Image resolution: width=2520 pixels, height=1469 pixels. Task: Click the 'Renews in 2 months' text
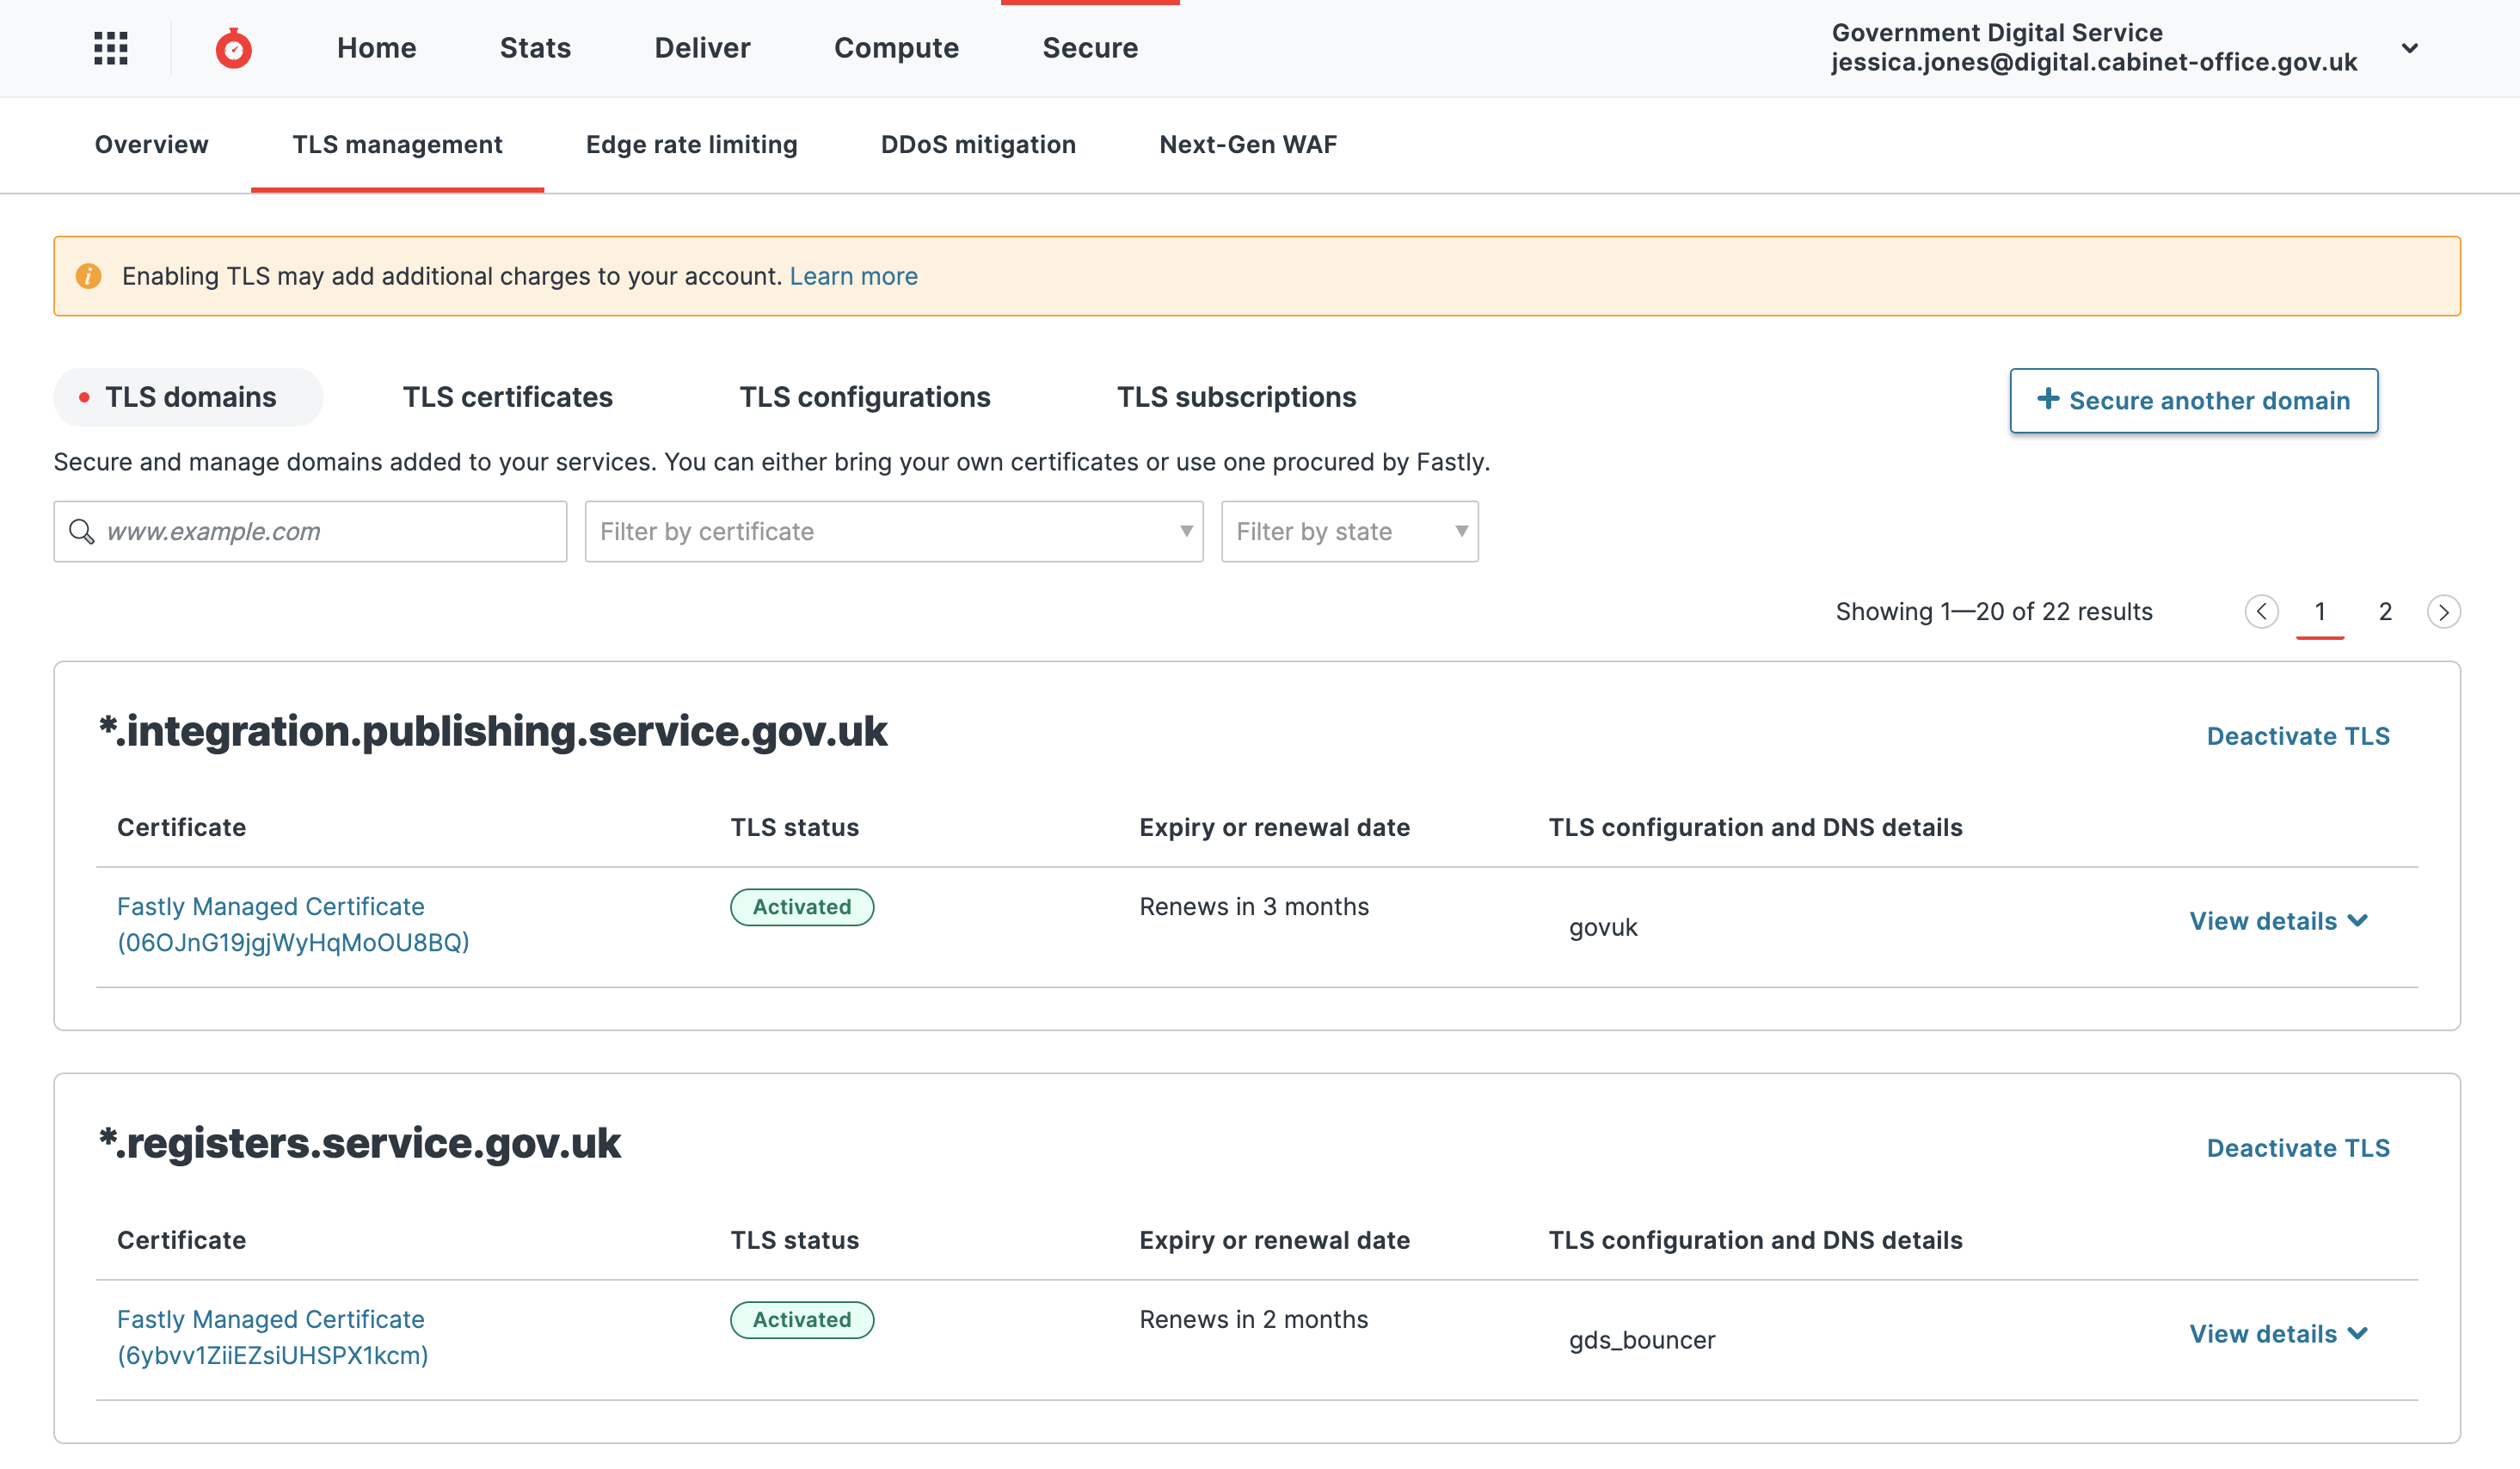point(1253,1320)
